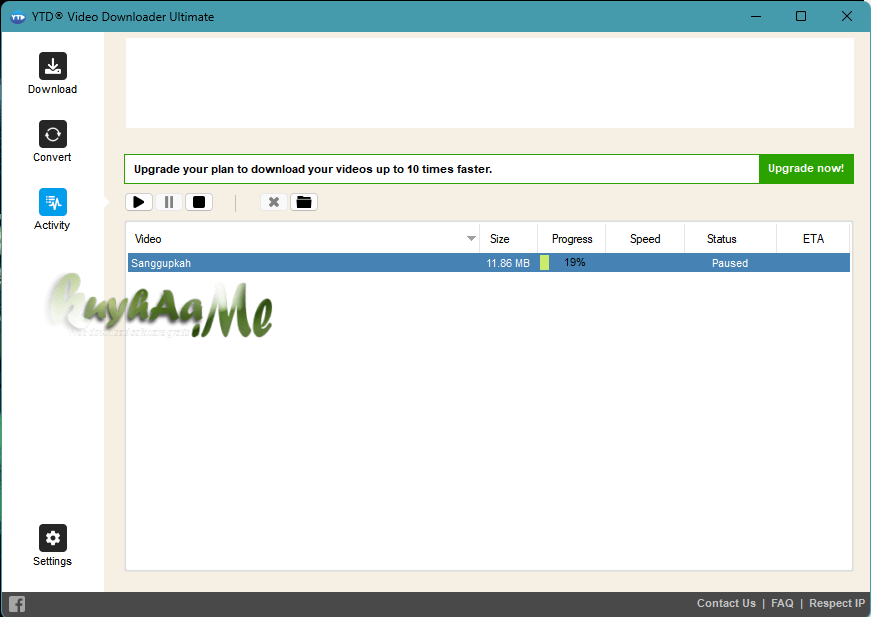871x617 pixels.
Task: Click the Paused status cell
Action: [x=730, y=263]
